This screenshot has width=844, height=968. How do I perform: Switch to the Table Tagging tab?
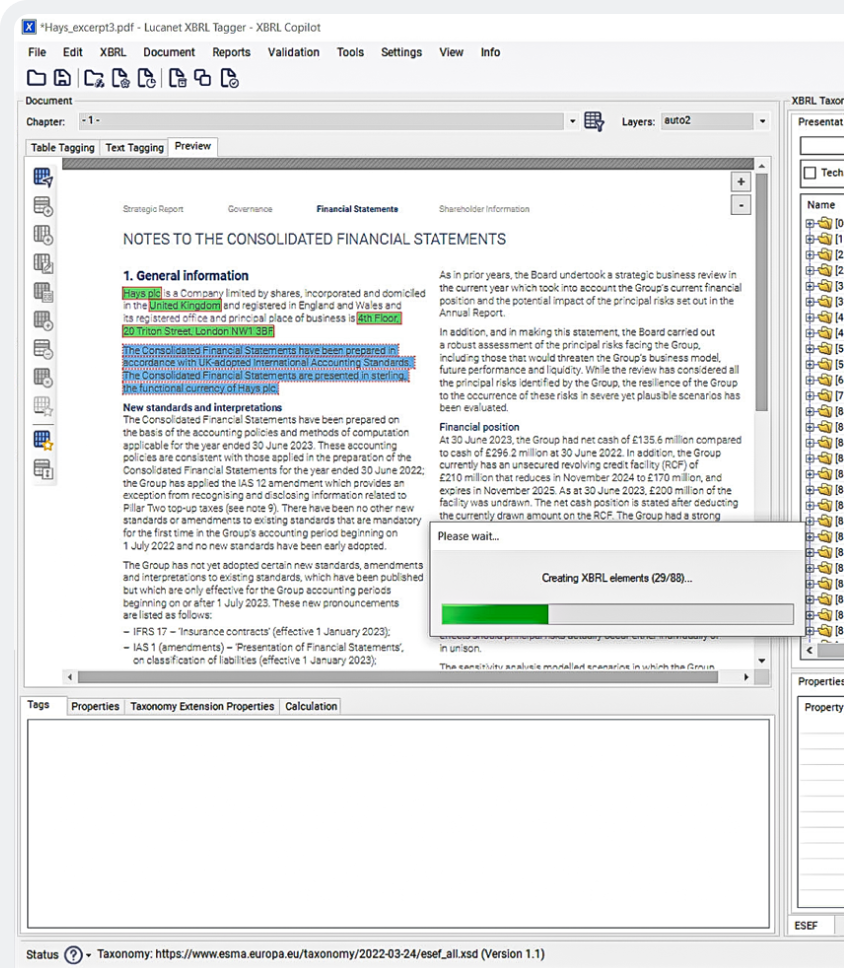(x=62, y=147)
